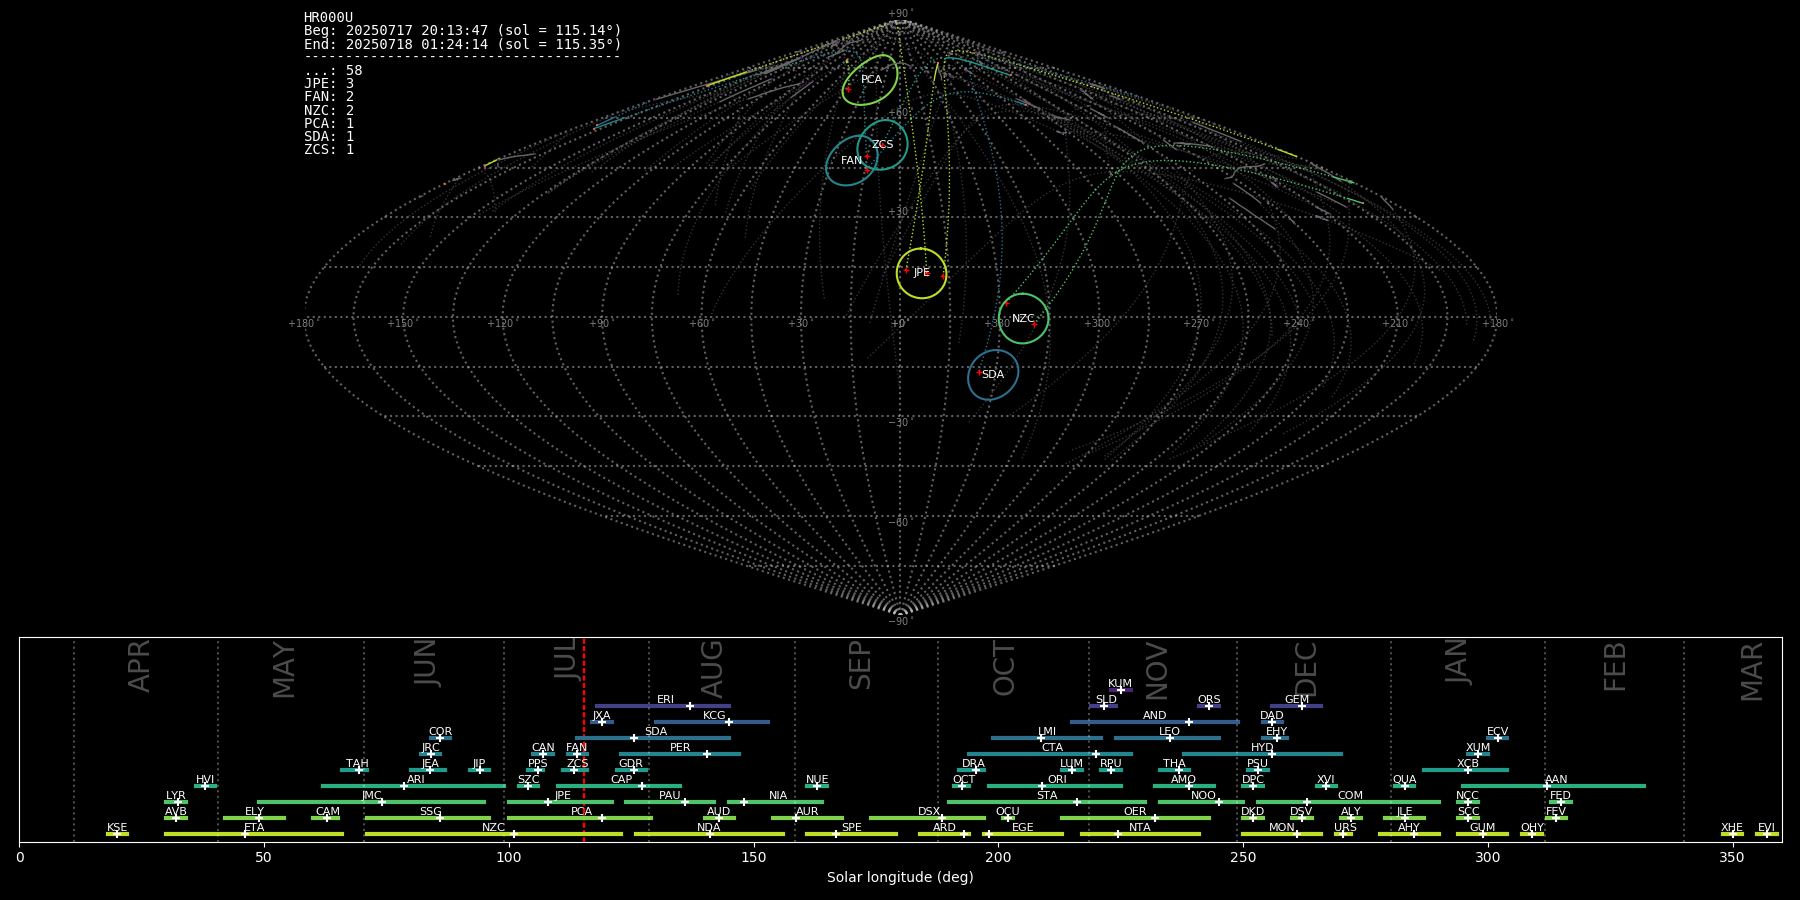Click the EVI shower label in timeline

click(1766, 828)
